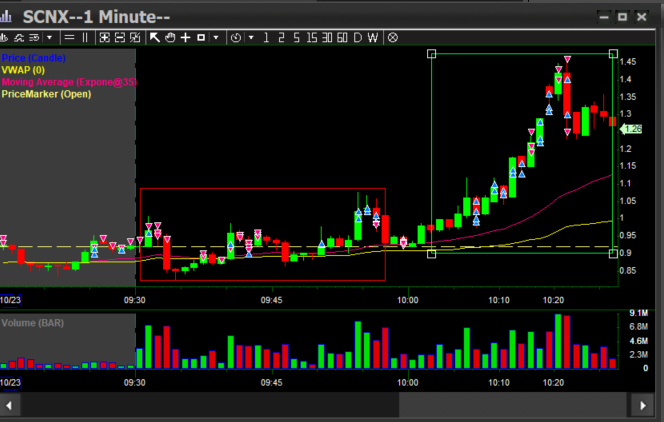The height and width of the screenshot is (422, 664).
Task: Click the zoom-in grid icon
Action: pos(104,38)
